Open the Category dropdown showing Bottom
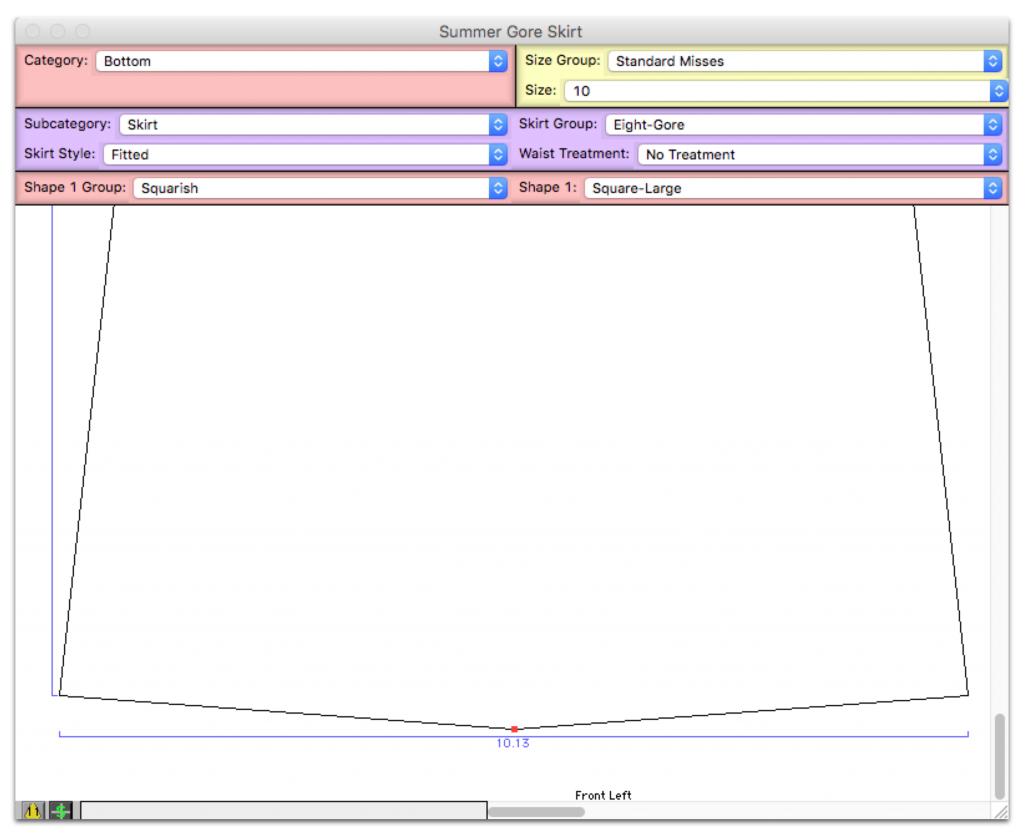The image size is (1024, 837). coord(301,61)
